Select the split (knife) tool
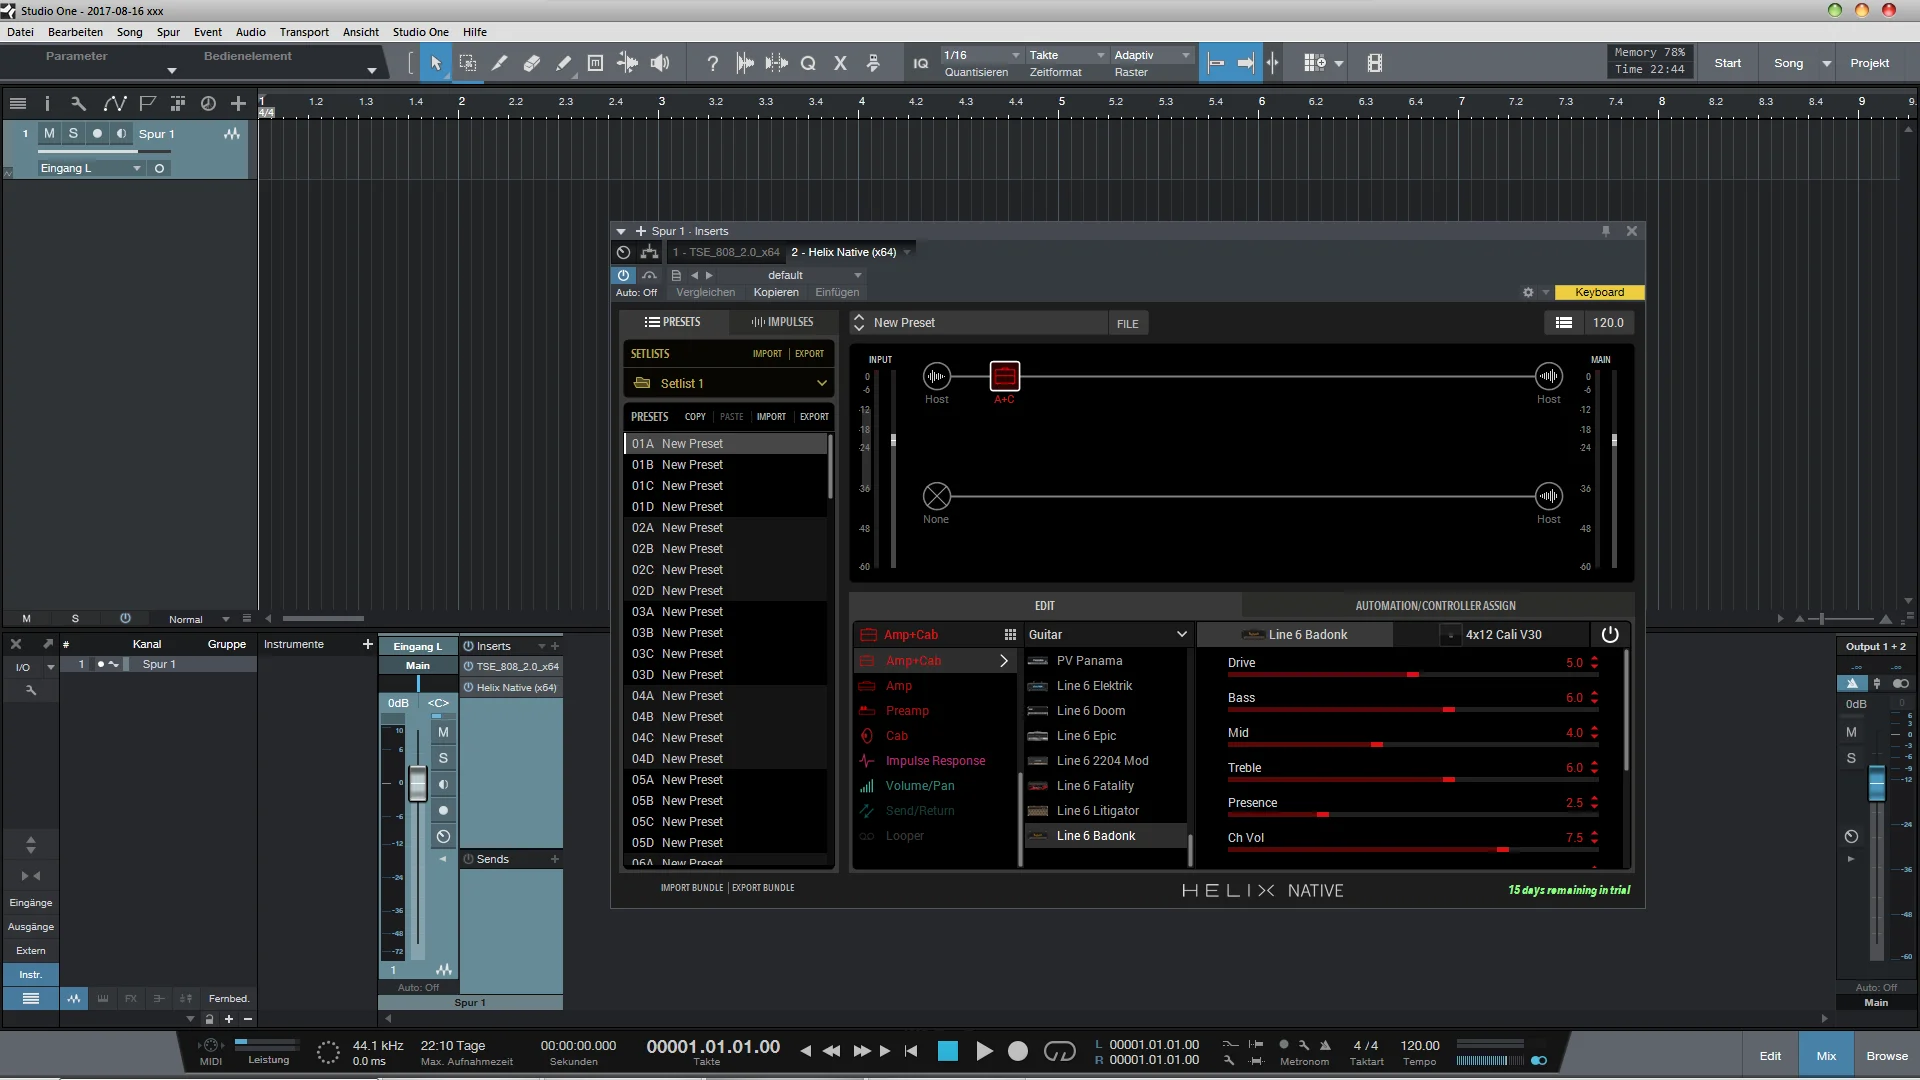 pos(499,63)
